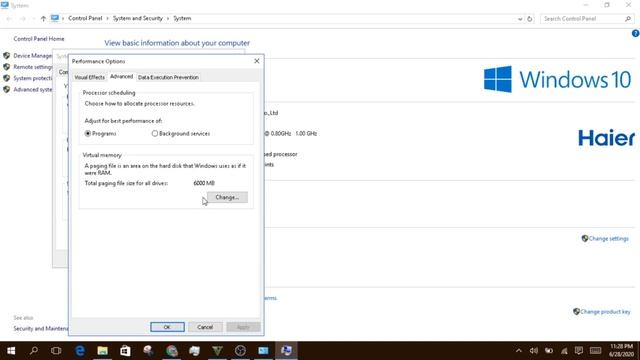Viewport: 640px width, 360px height.
Task: Click the pinned app icon right of Chrome
Action: [195, 351]
